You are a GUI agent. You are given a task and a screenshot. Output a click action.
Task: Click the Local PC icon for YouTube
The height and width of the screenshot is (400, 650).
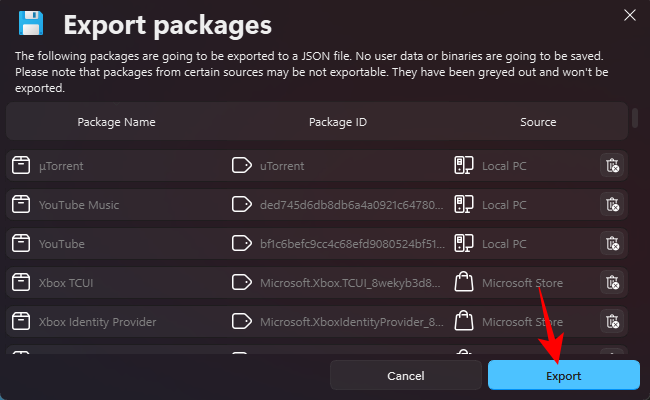tap(463, 244)
